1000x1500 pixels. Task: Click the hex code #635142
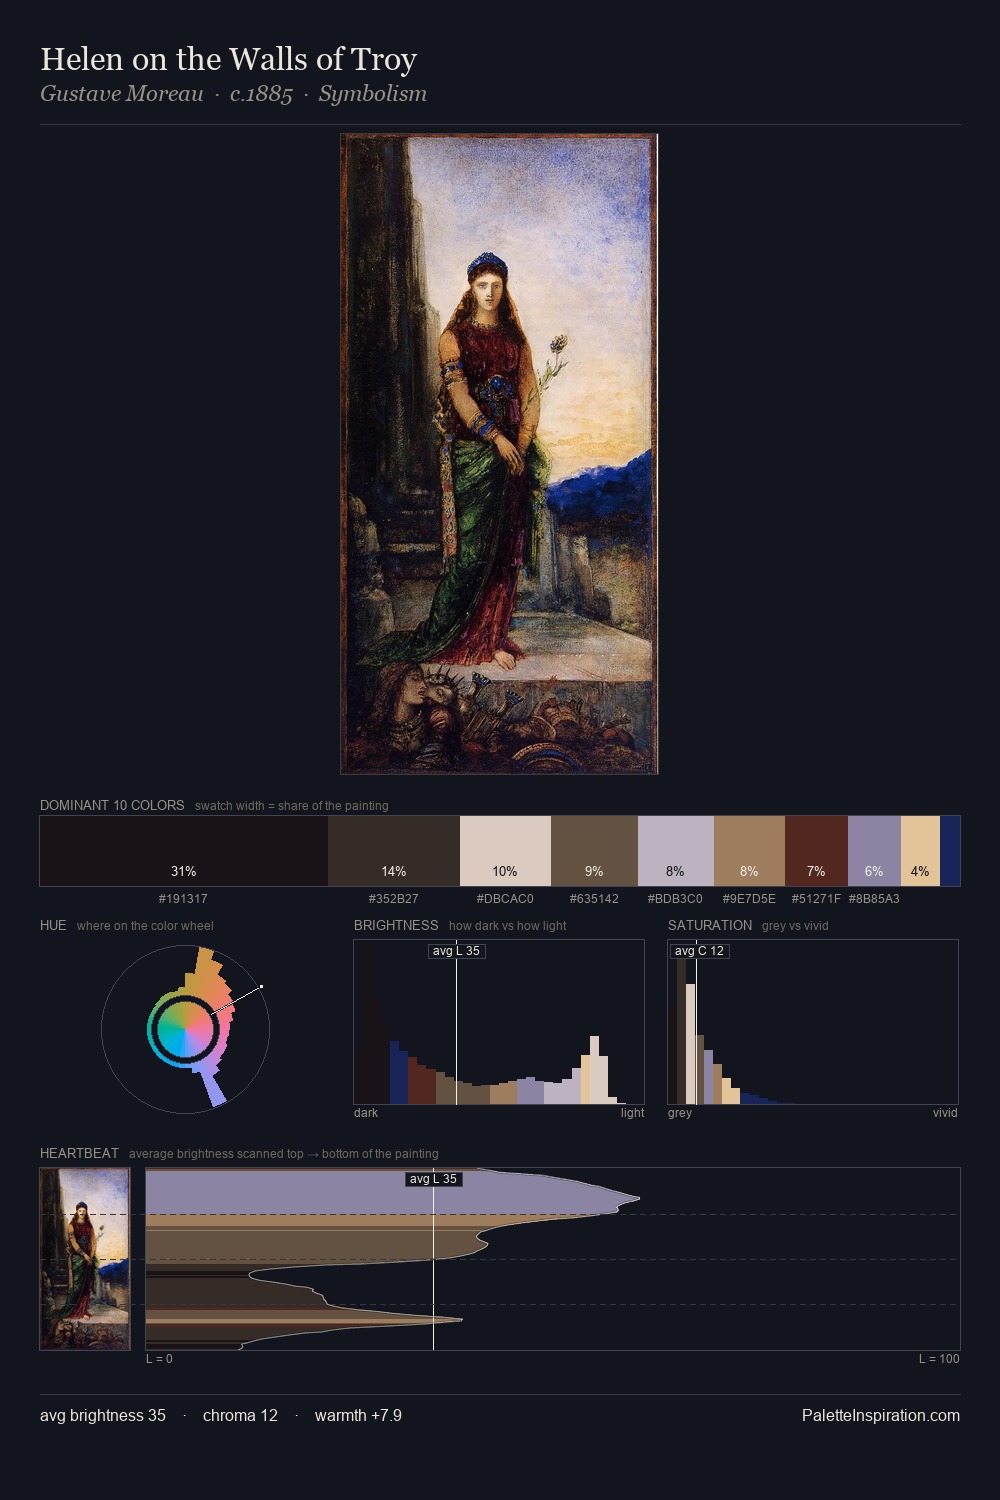coord(594,899)
